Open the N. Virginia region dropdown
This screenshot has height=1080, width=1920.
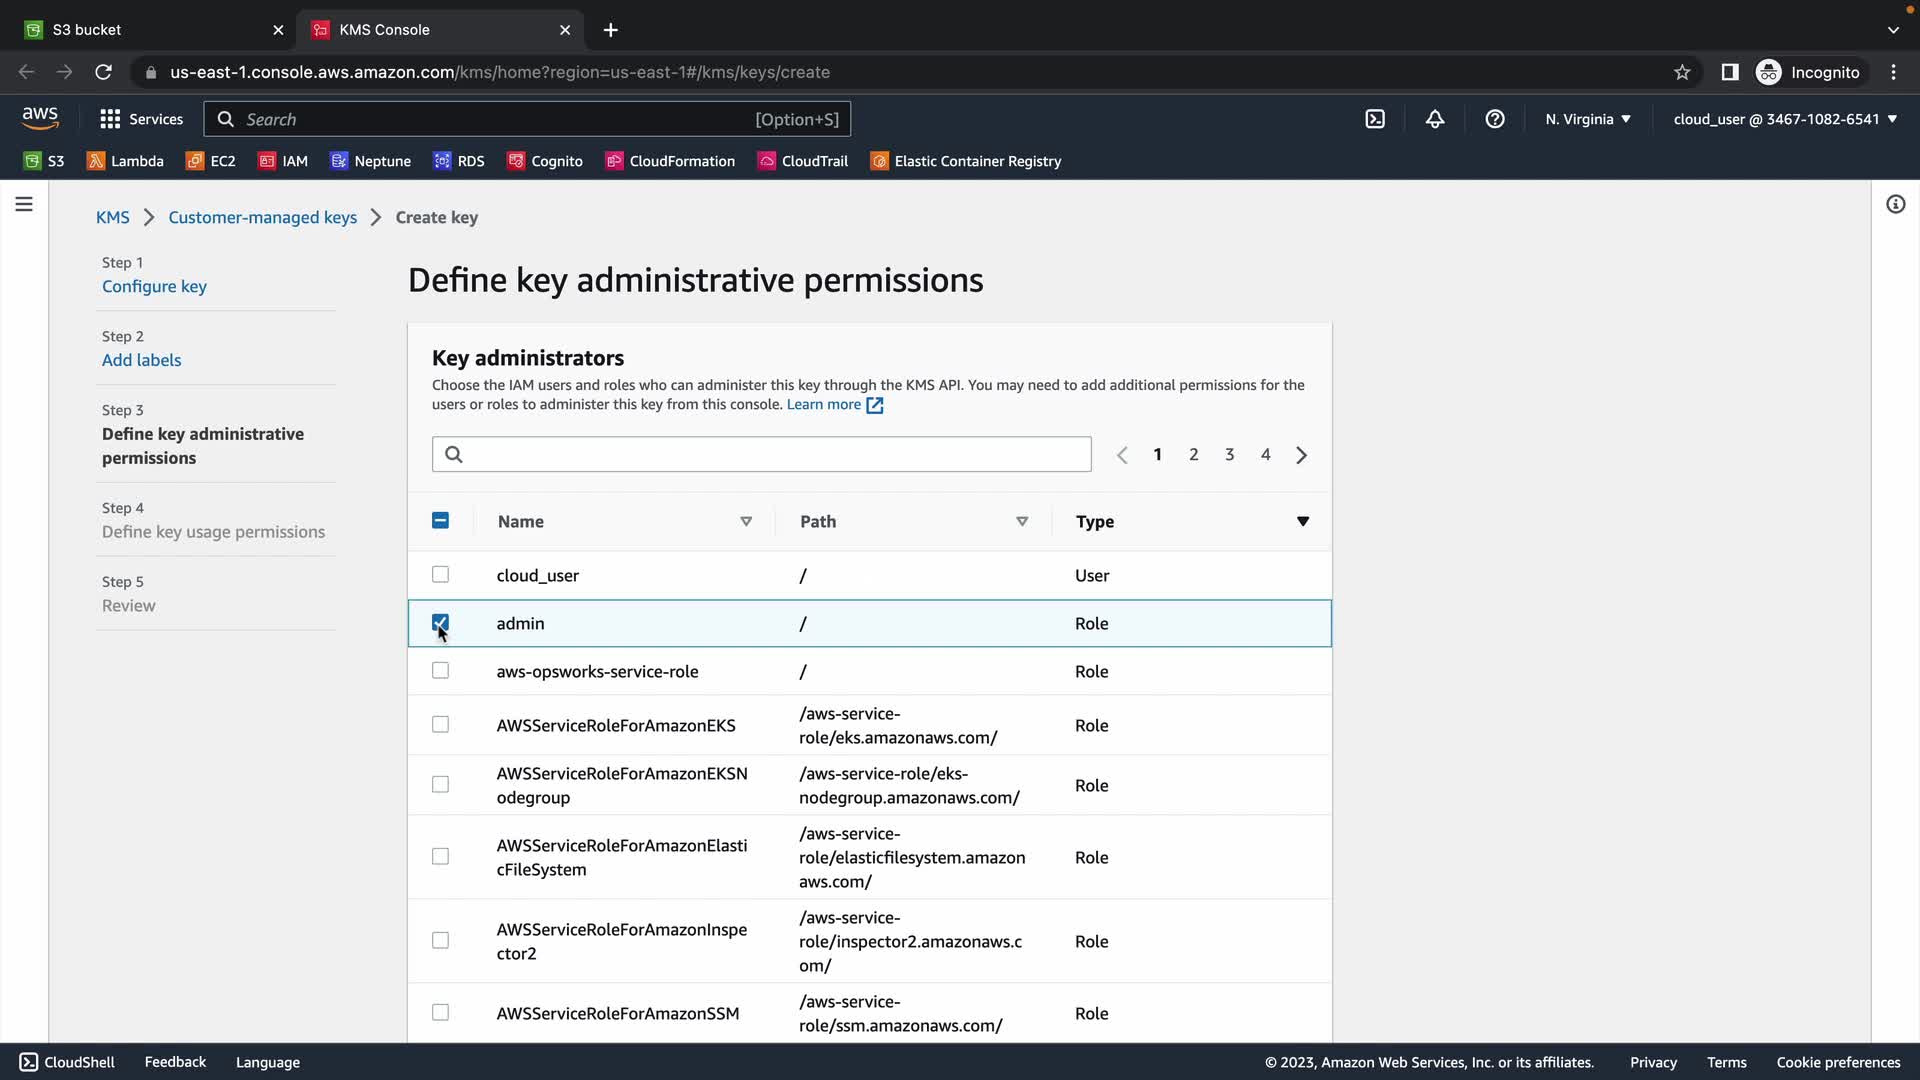click(1587, 119)
